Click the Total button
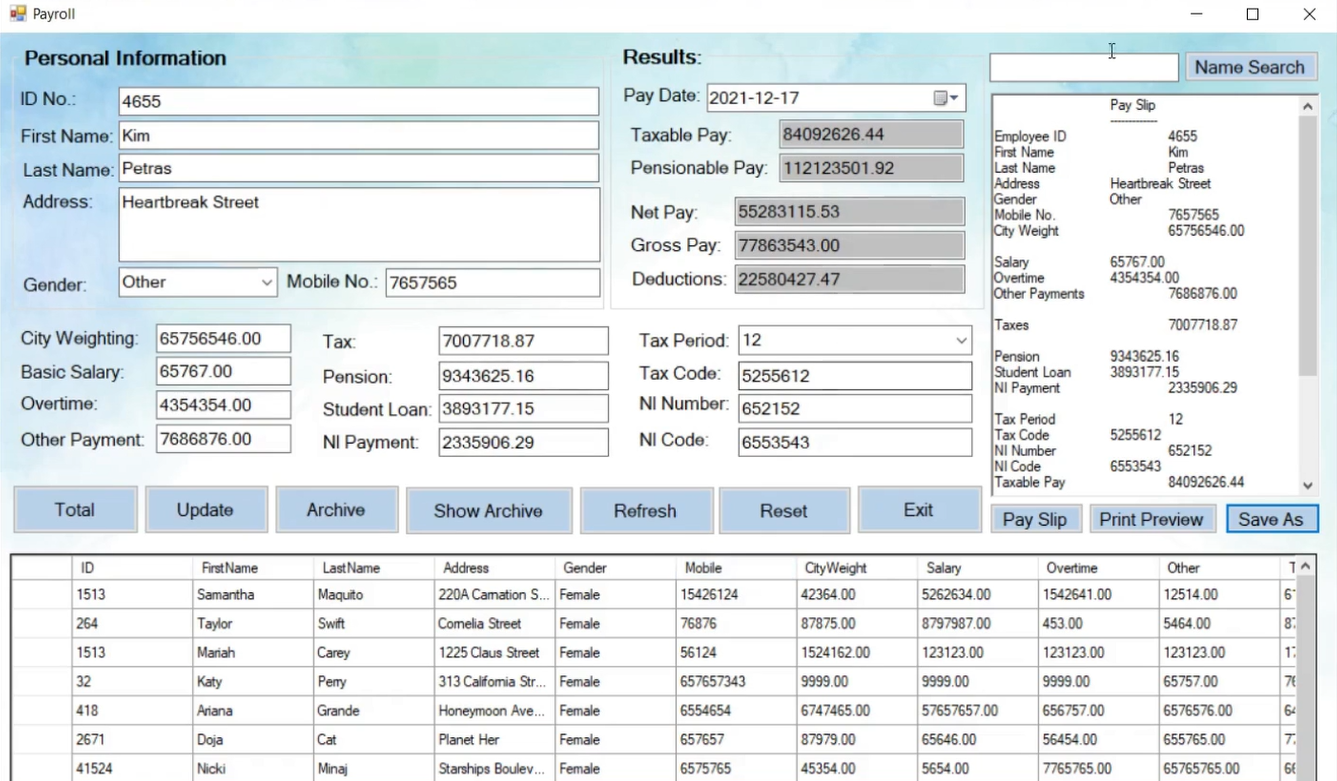 [75, 510]
